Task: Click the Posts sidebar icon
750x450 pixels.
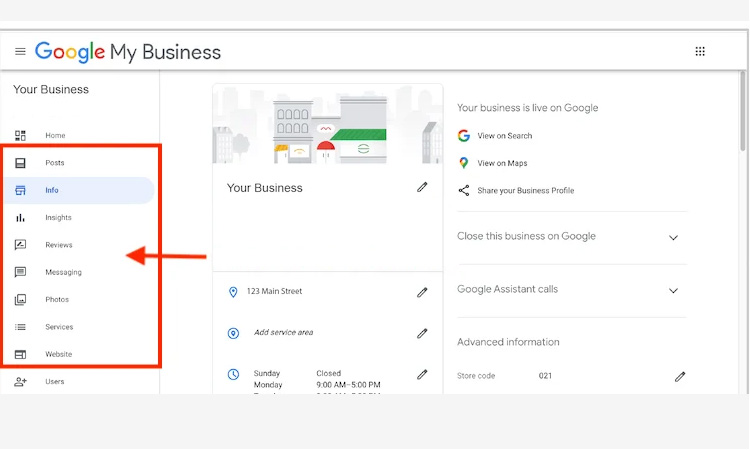Action: pyautogui.click(x=20, y=163)
